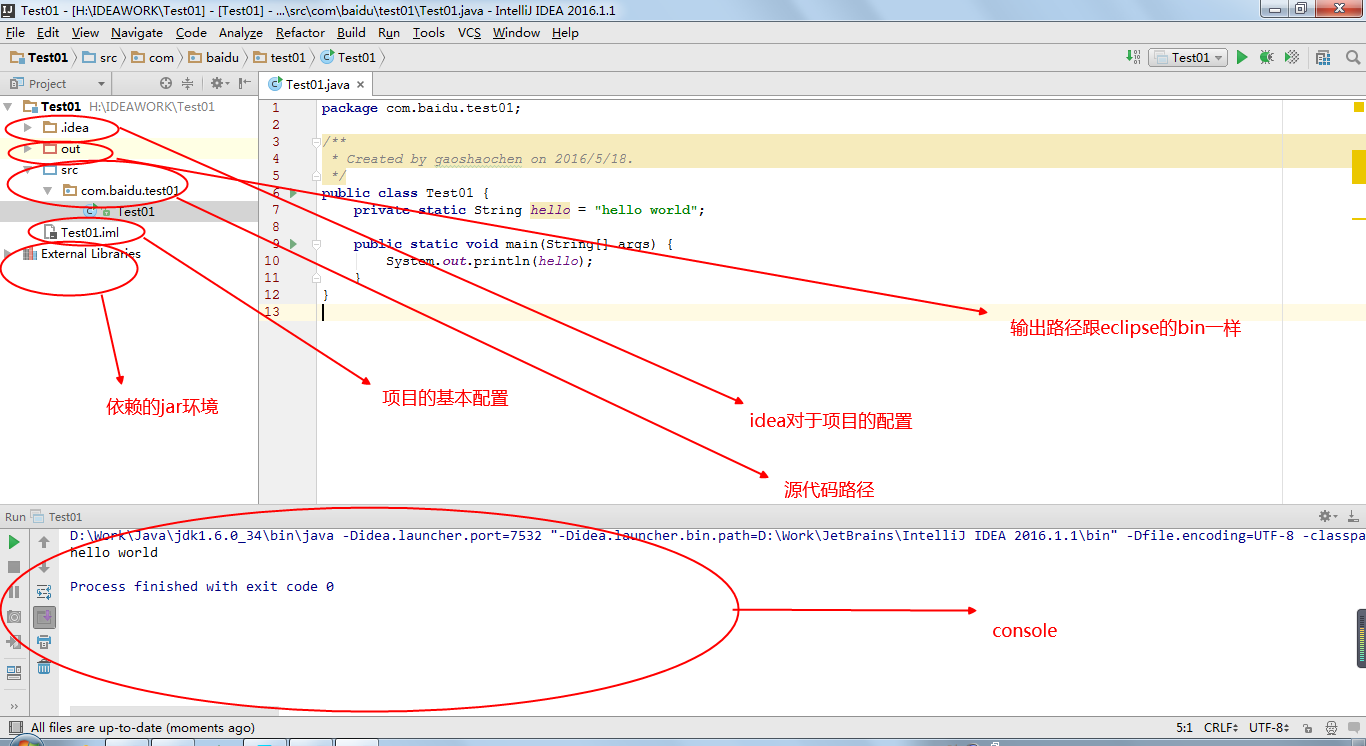The width and height of the screenshot is (1366, 746).
Task: Place cursor at line 13 in editor
Action: click(800, 312)
